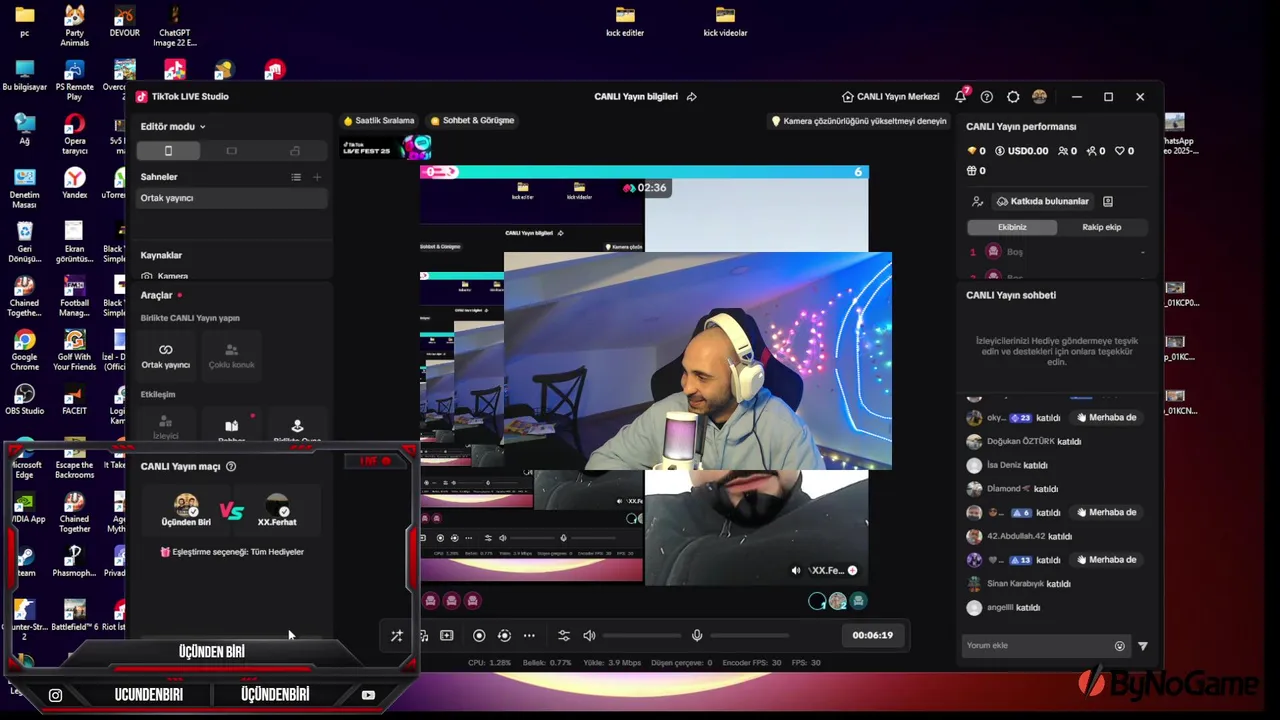
Task: Click the XX.Fe... speaker icon in preview
Action: 796,571
